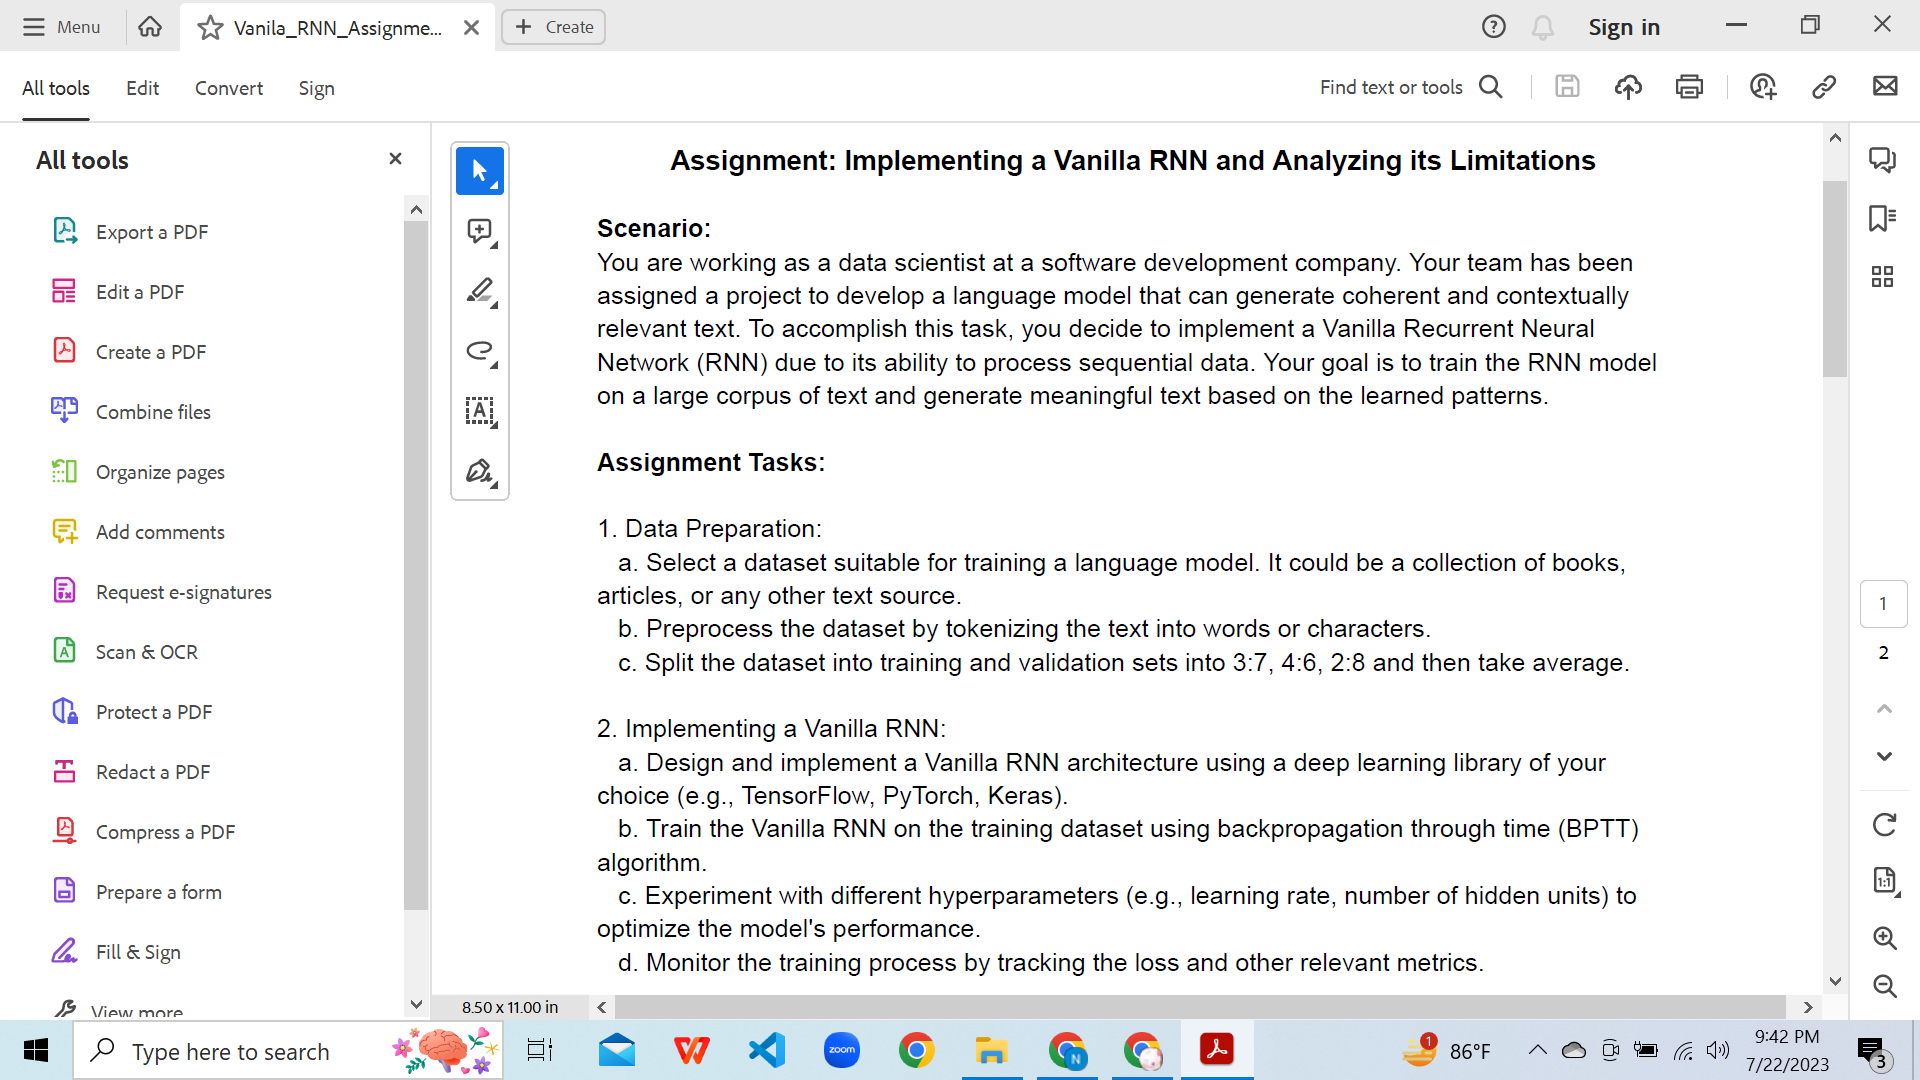1920x1080 pixels.
Task: Open the Convert tab
Action: coord(229,88)
